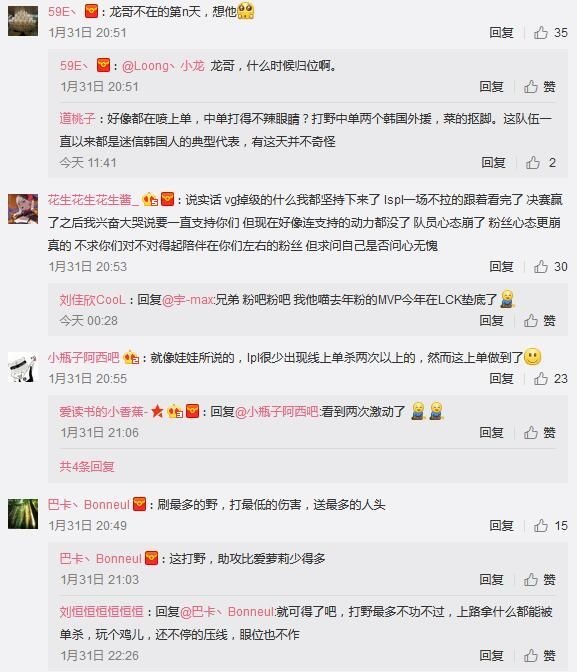Click 赞 thumbs-up on 刘恒恒恒恒恒's reply

(x=540, y=655)
